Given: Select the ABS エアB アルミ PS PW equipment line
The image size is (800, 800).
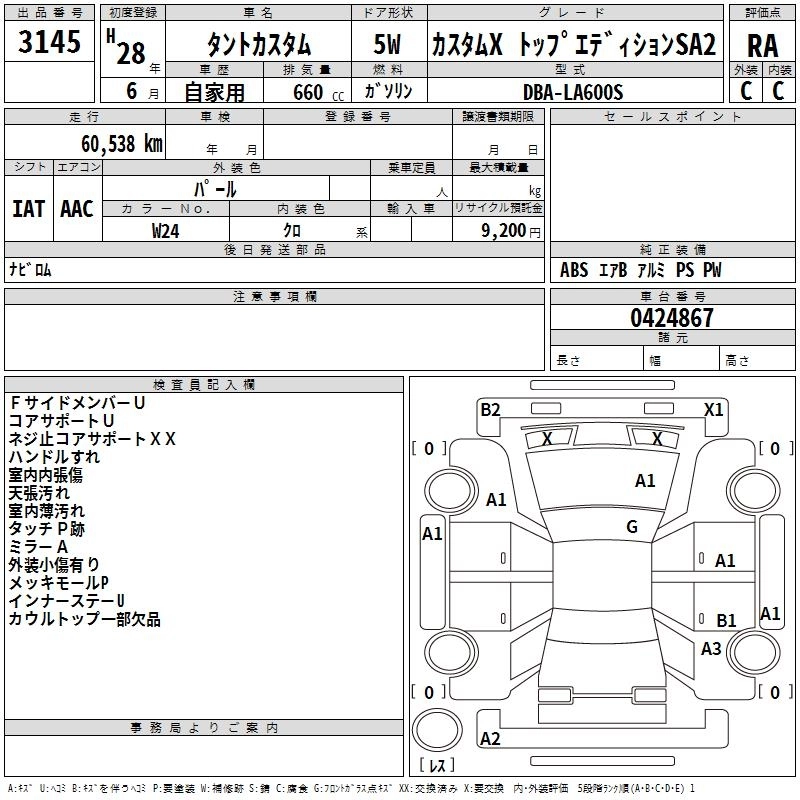Looking at the screenshot, I should [640, 270].
